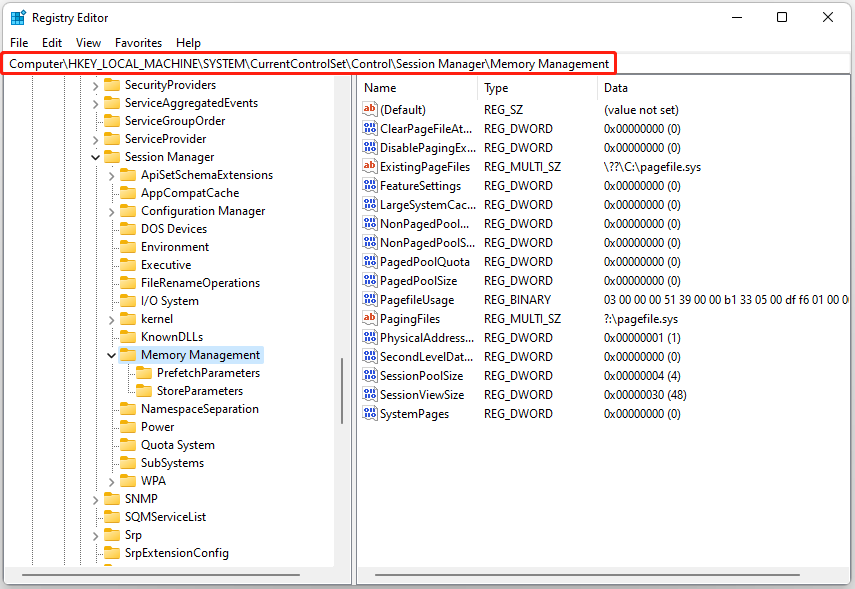855x589 pixels.
Task: Click the PagingFiles string icon
Action: 370,318
